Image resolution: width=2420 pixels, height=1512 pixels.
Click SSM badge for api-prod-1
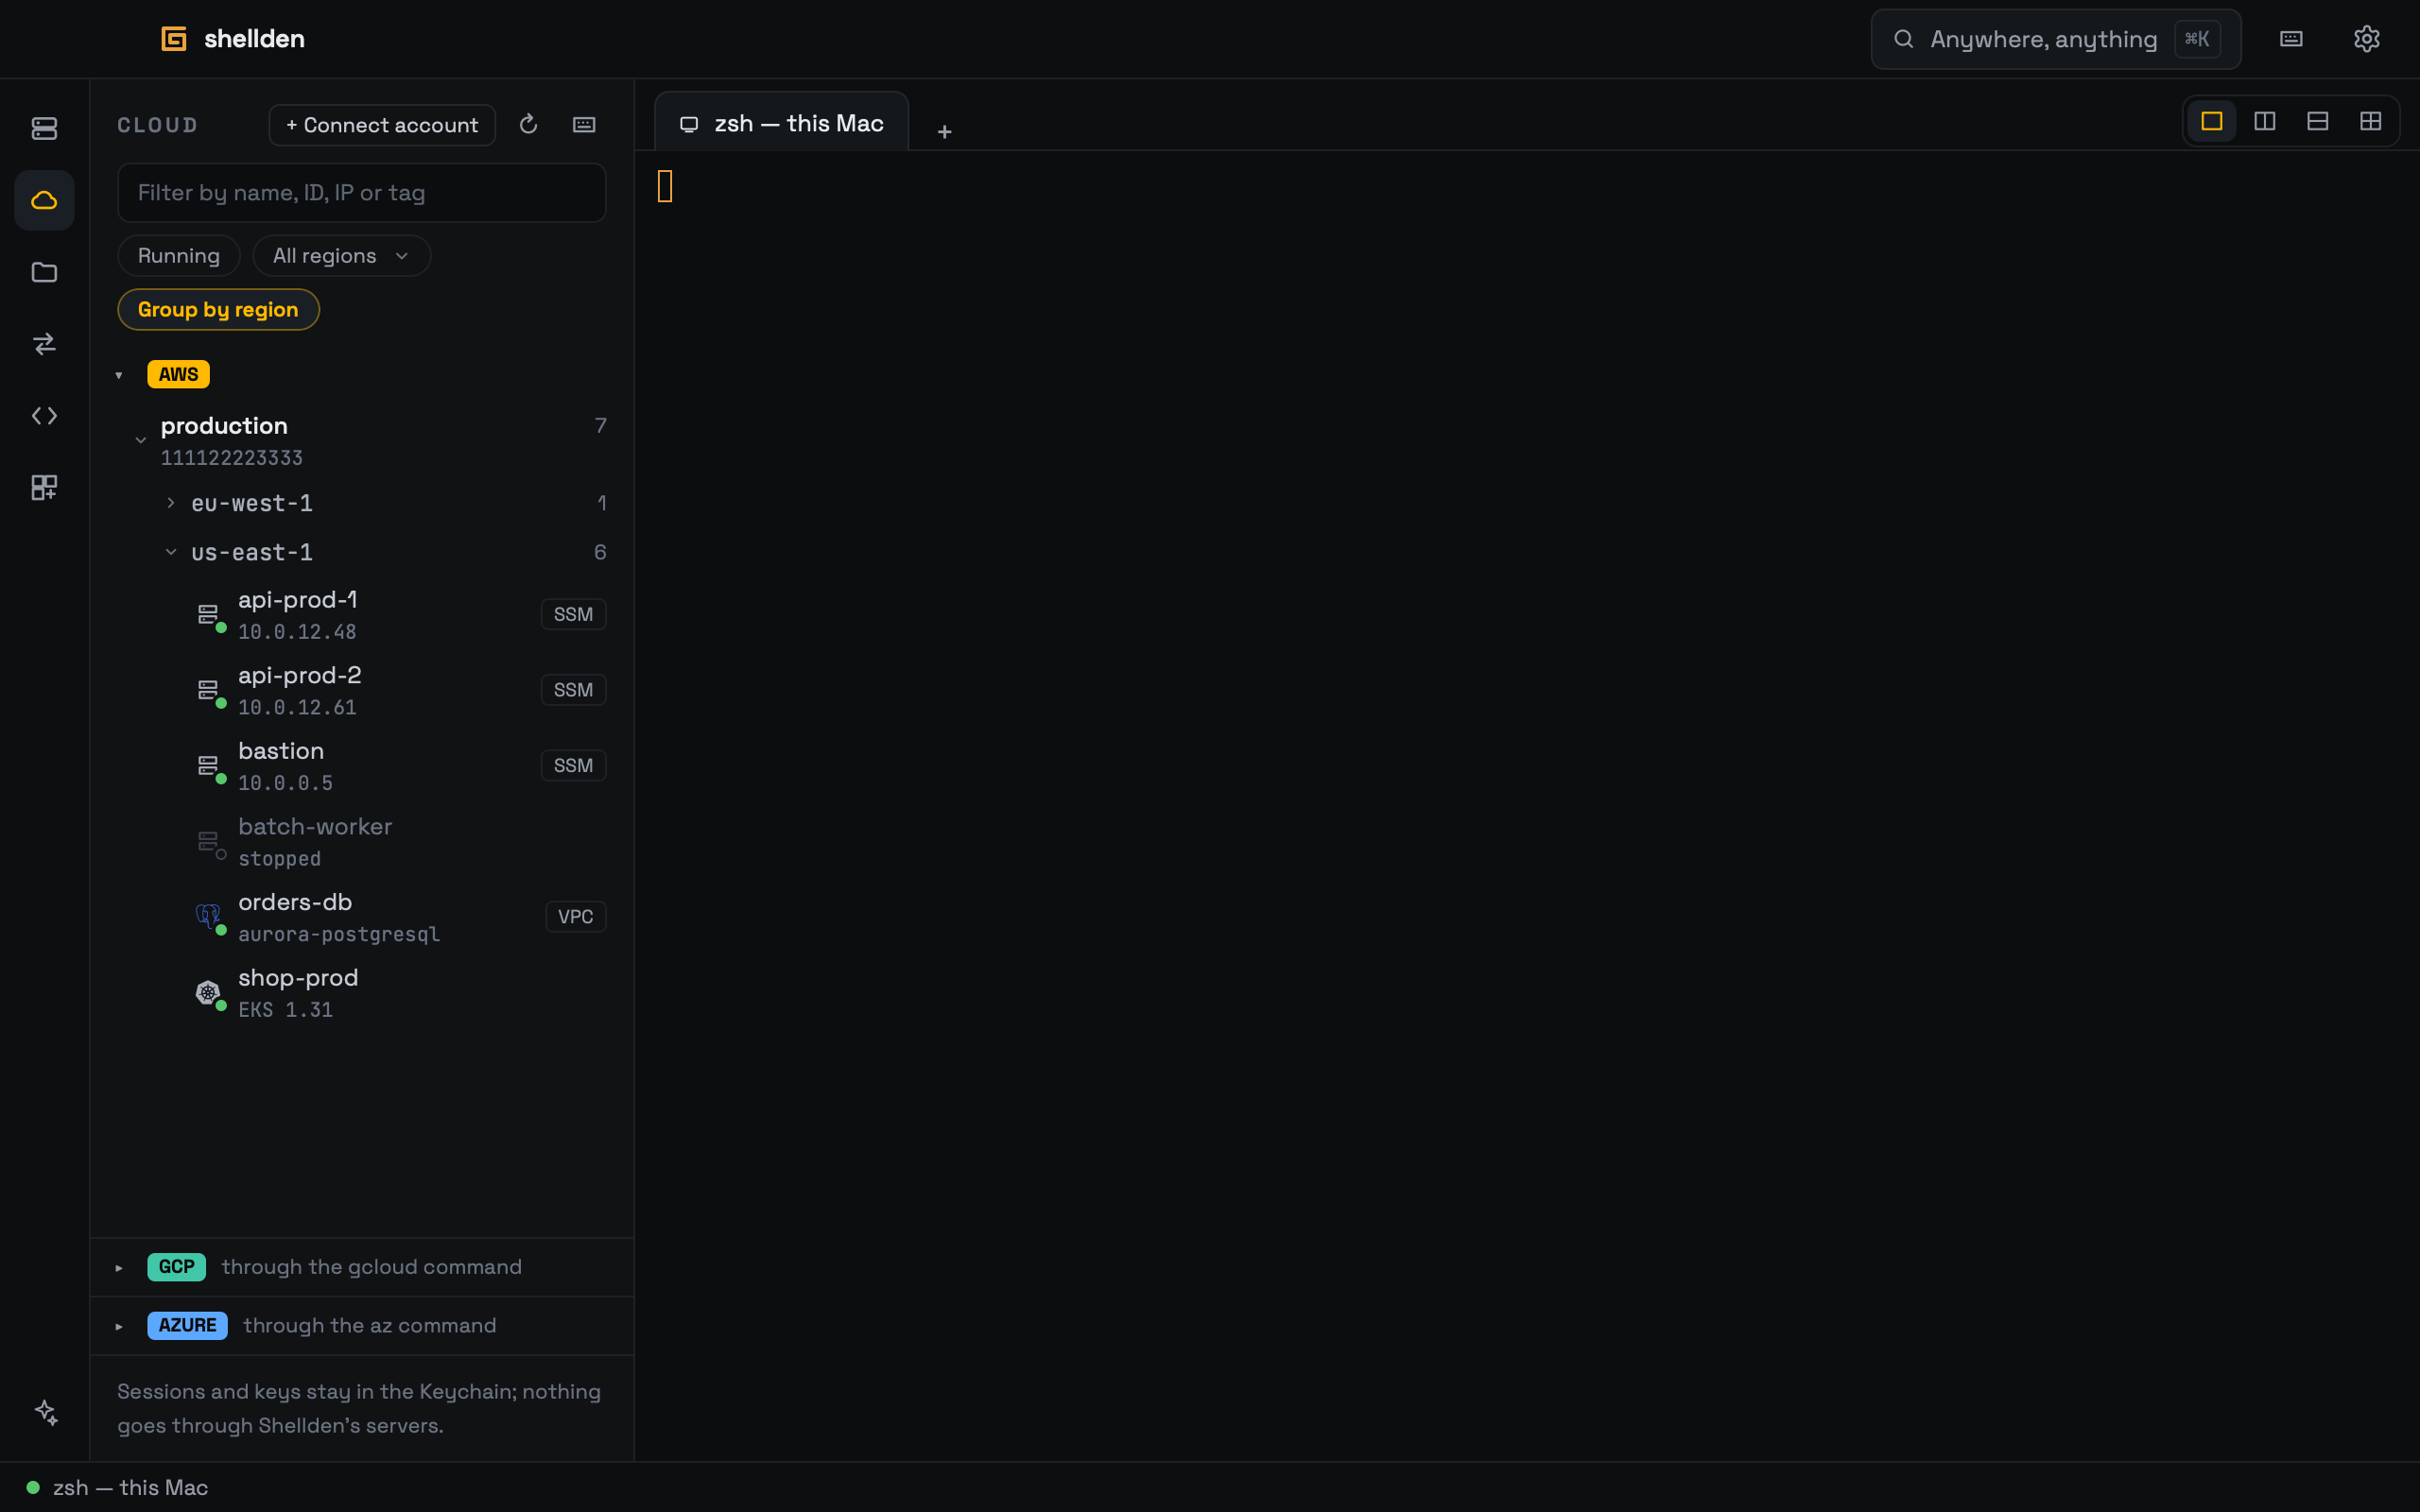coord(573,614)
